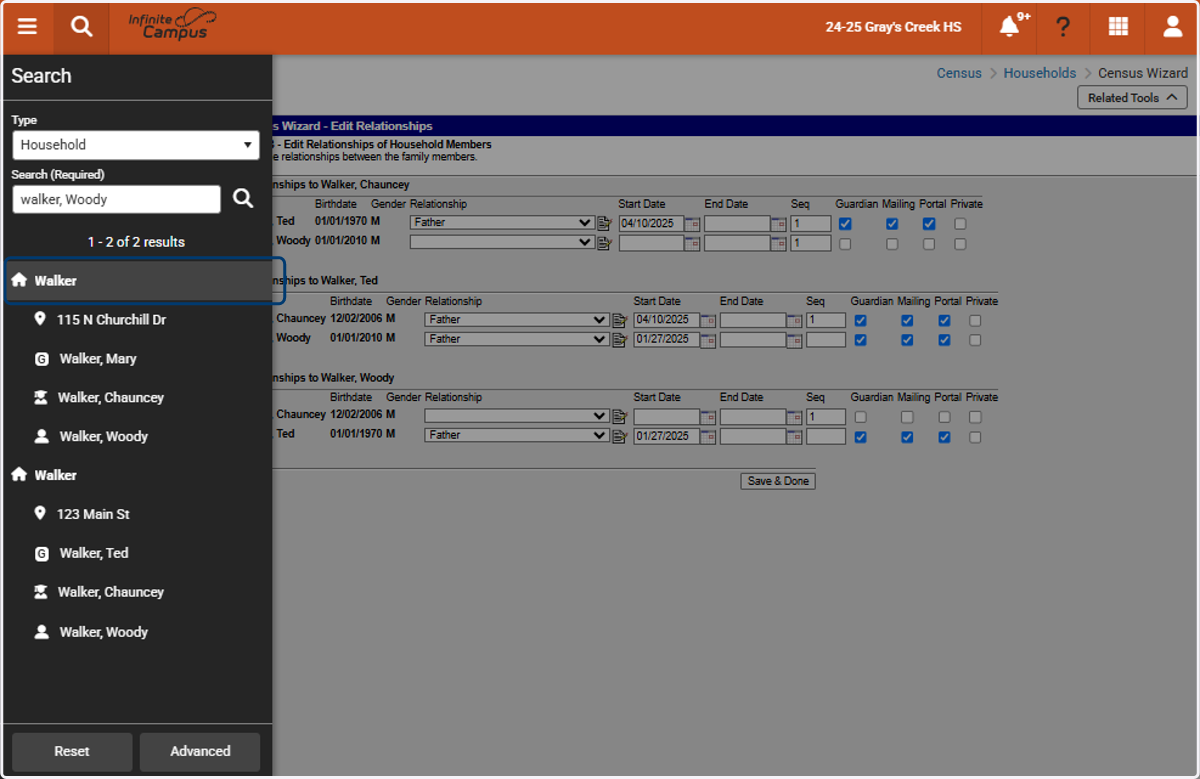This screenshot has height=779, width=1200.
Task: Click guardian icon beside Walker, Mary
Action: (41, 359)
